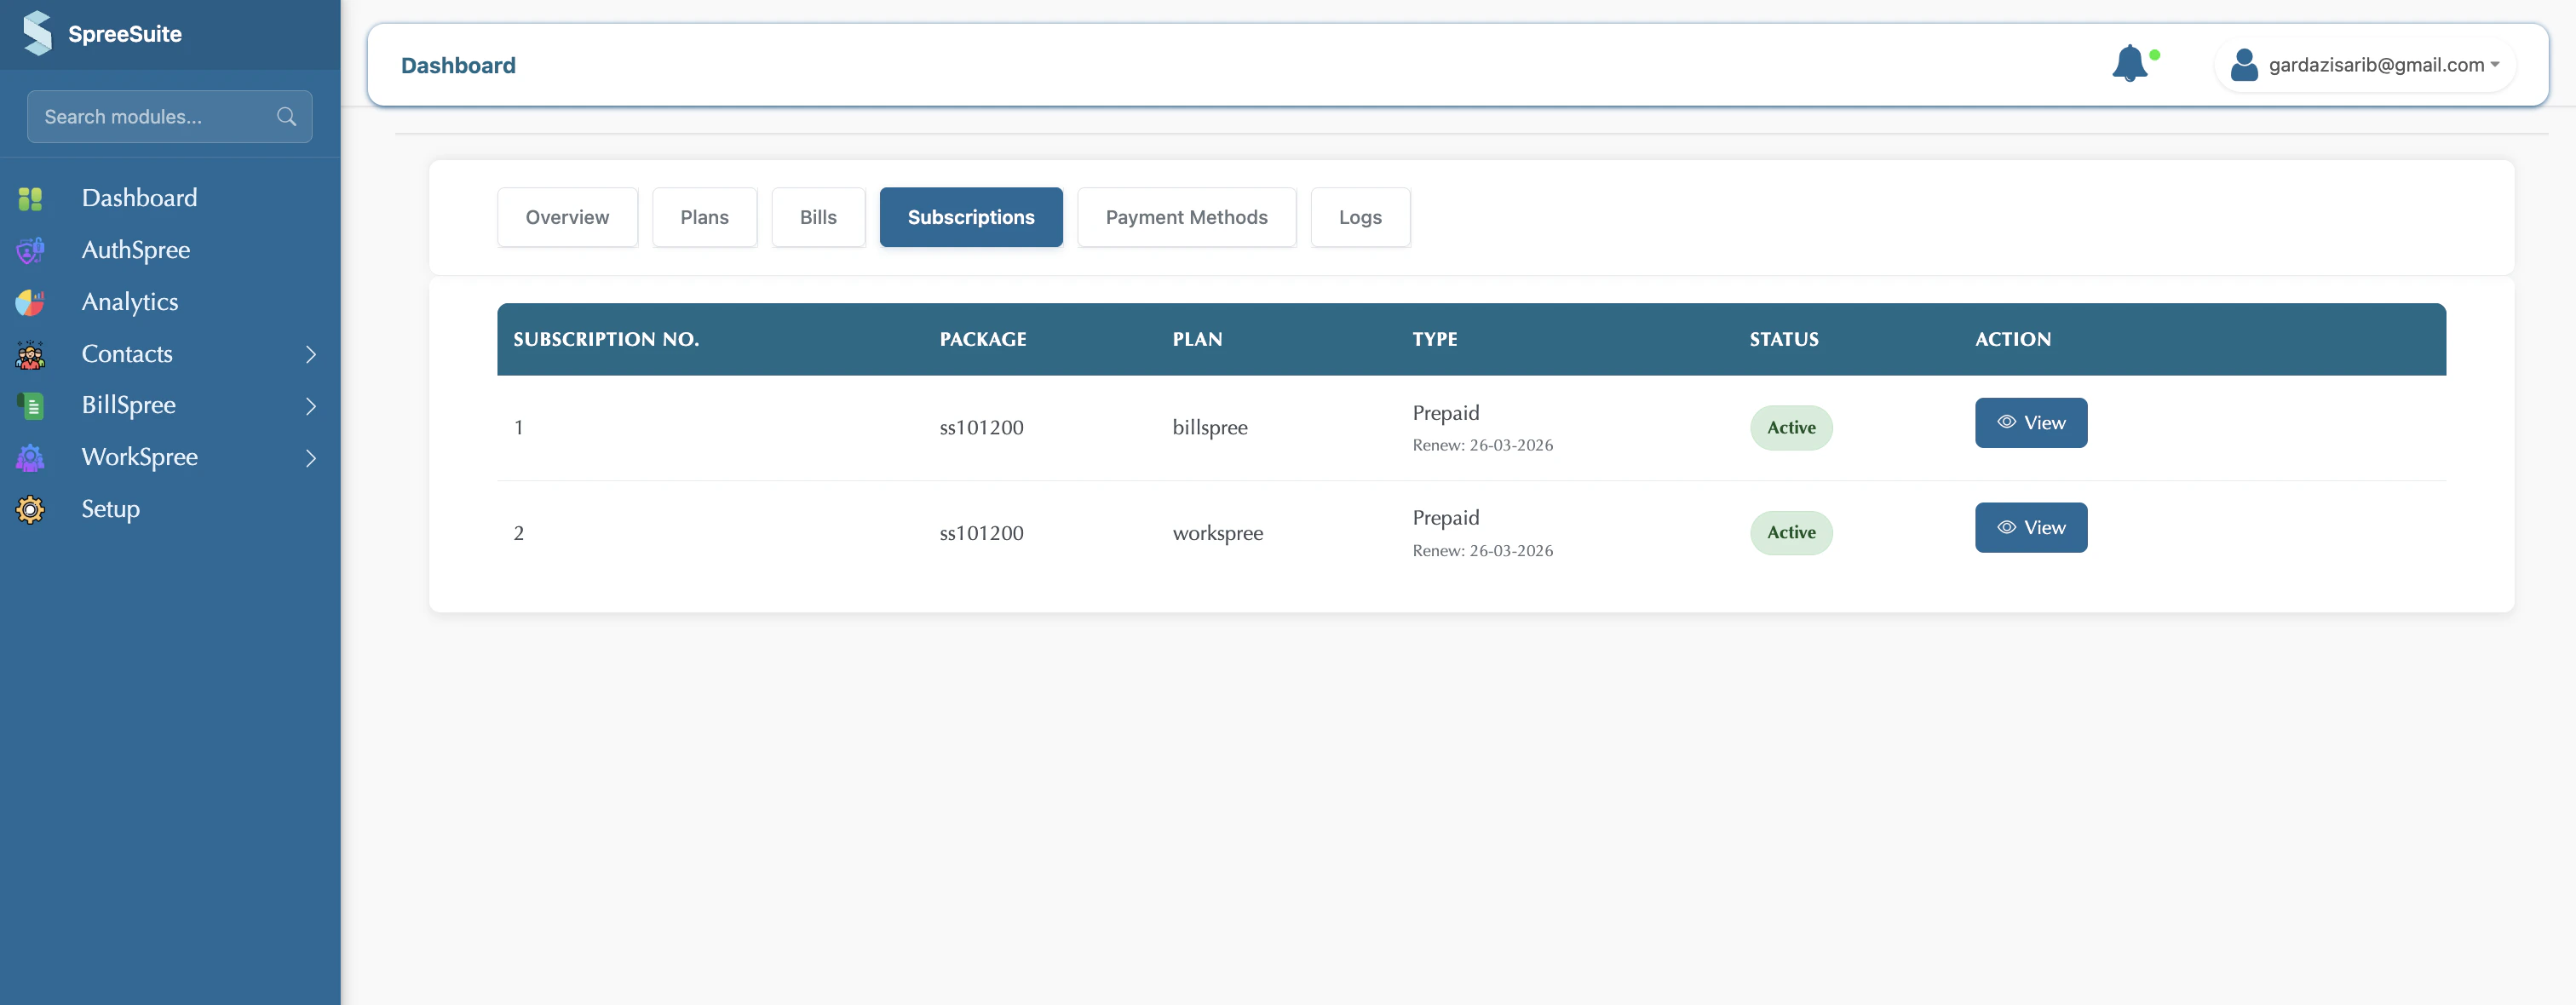Switch to the Overview tab

click(x=567, y=217)
